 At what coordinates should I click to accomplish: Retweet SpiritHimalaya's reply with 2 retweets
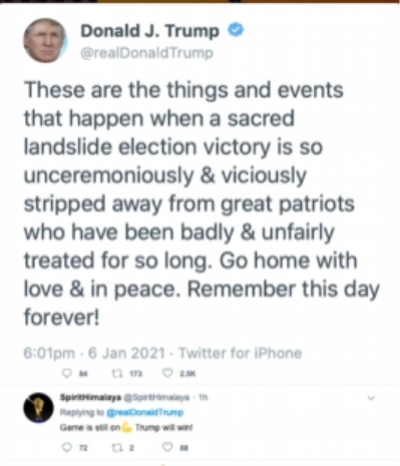(116, 447)
